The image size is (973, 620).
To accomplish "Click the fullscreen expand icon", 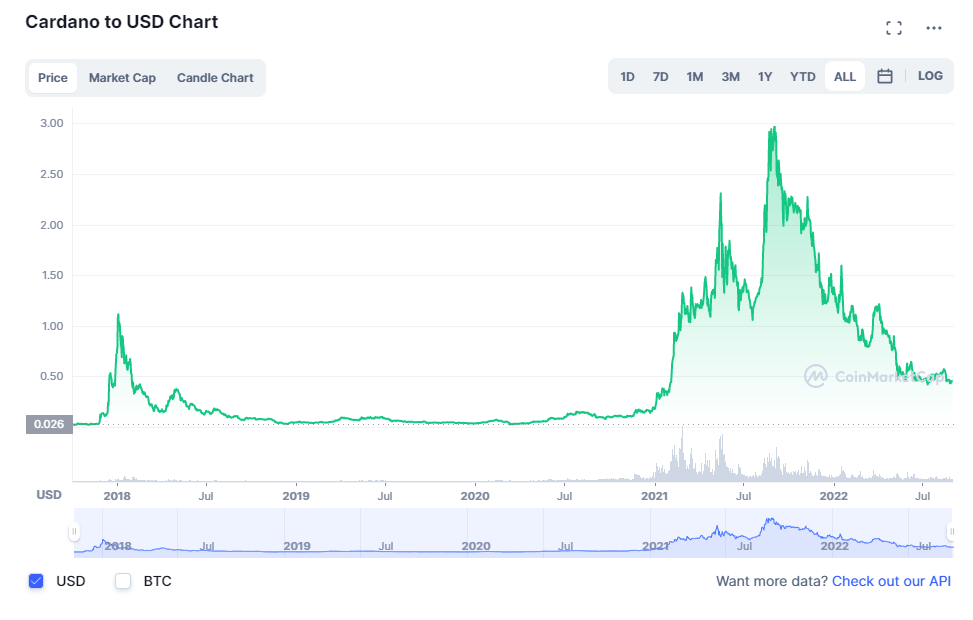I will (894, 28).
